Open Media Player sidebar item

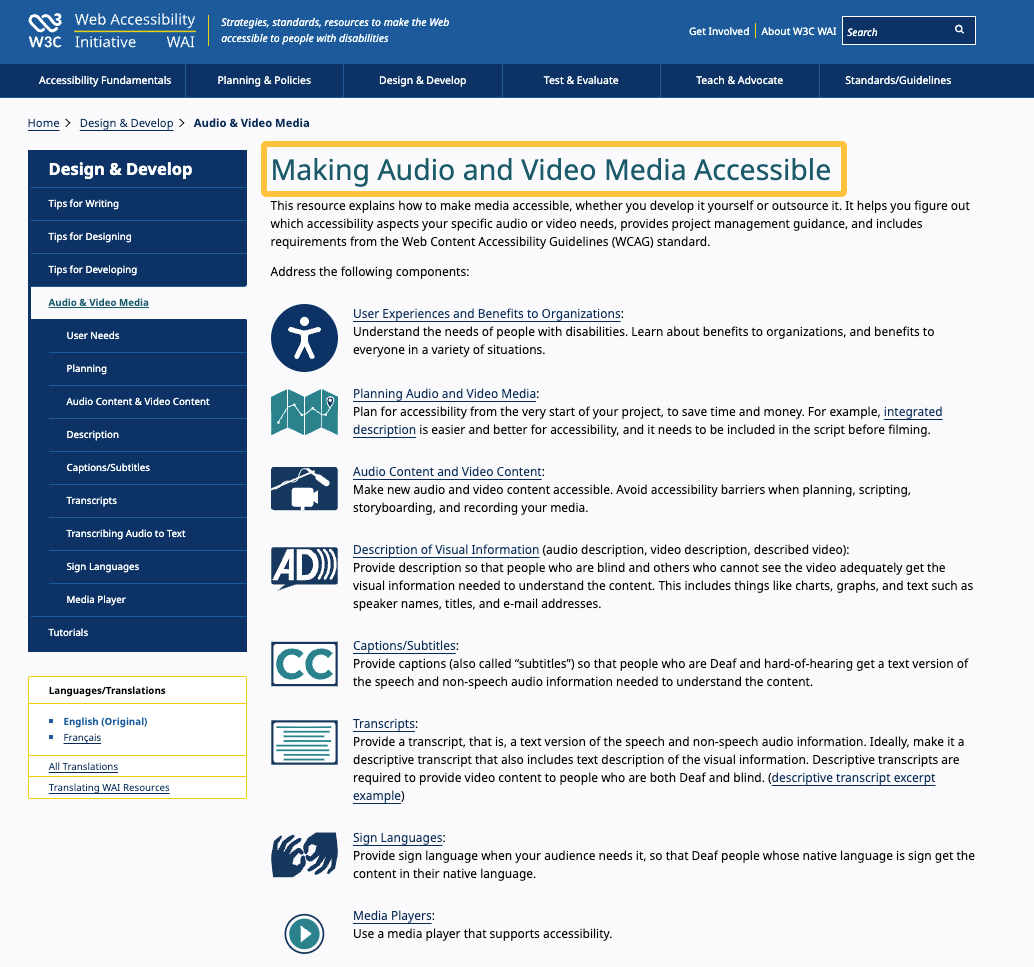[148, 600]
